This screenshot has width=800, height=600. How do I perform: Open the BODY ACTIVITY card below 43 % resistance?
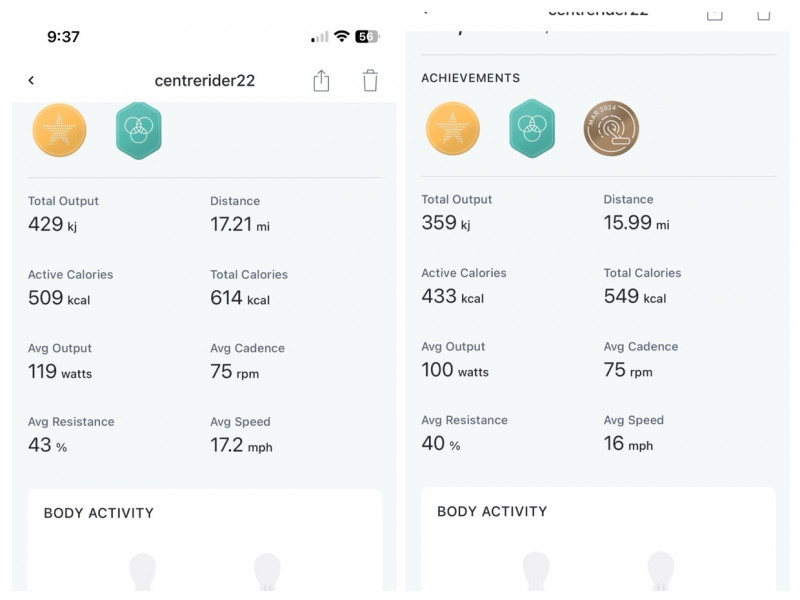(204, 540)
